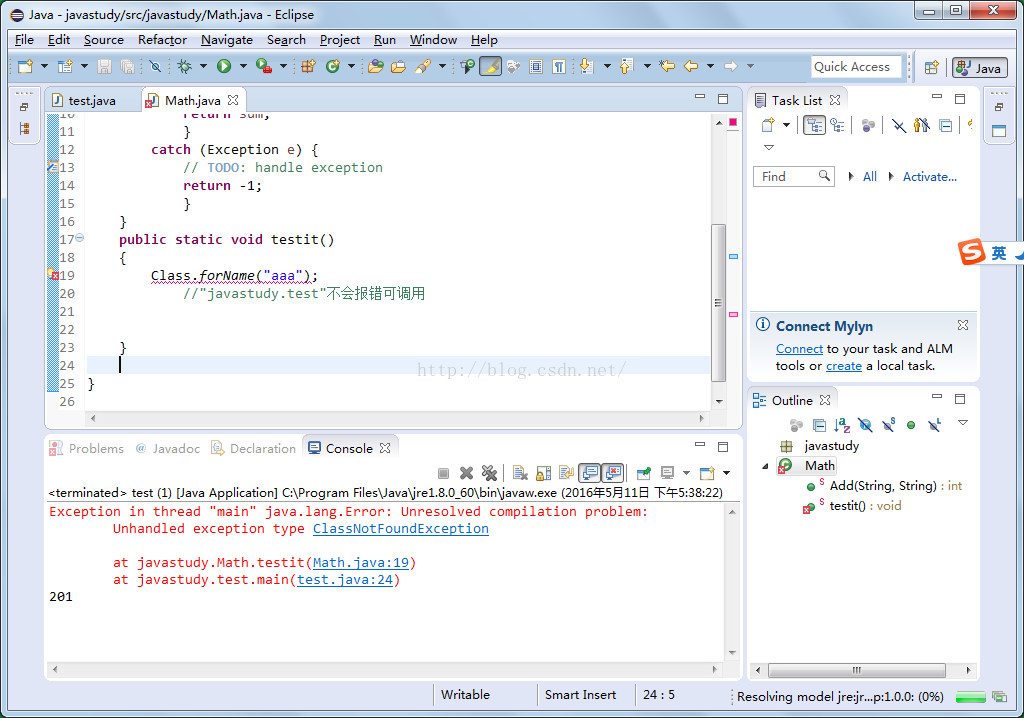Click the Skip All Breakpoints toolbar icon
Image resolution: width=1024 pixels, height=718 pixels.
[x=155, y=66]
